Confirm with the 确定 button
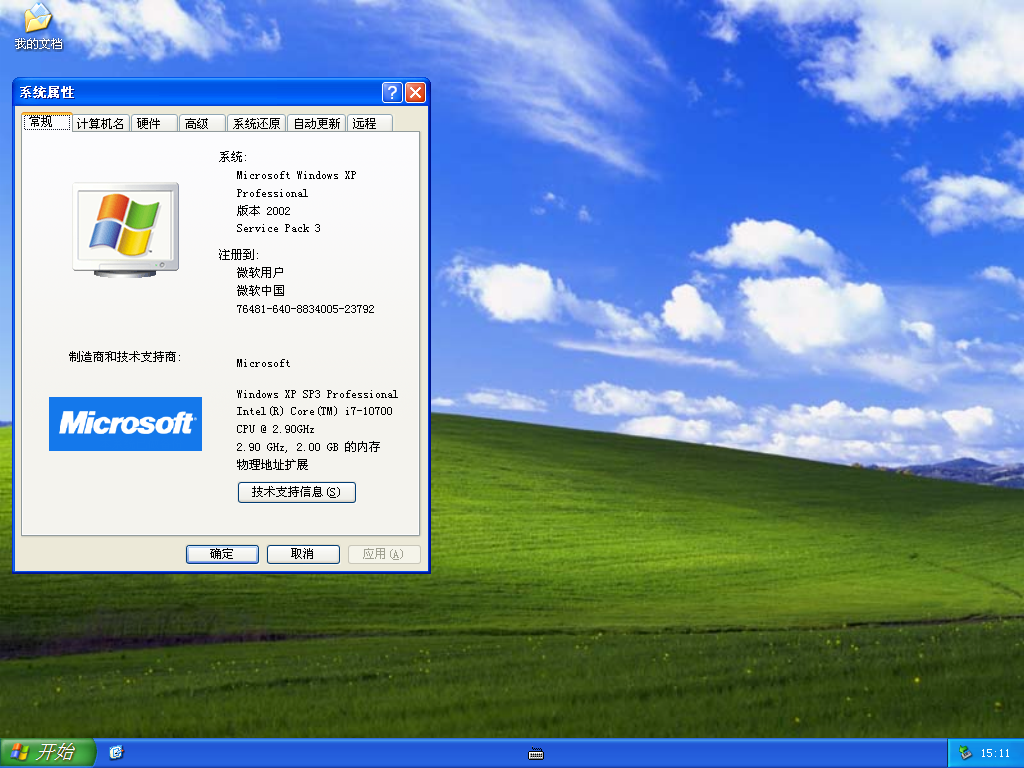 [222, 554]
